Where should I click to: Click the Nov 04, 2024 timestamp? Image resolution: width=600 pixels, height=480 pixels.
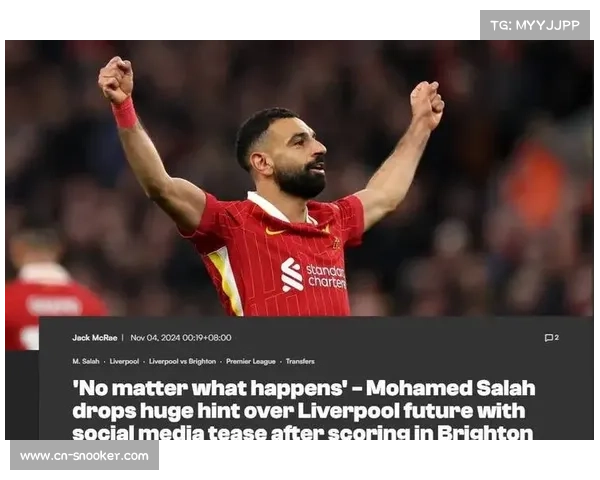point(181,338)
